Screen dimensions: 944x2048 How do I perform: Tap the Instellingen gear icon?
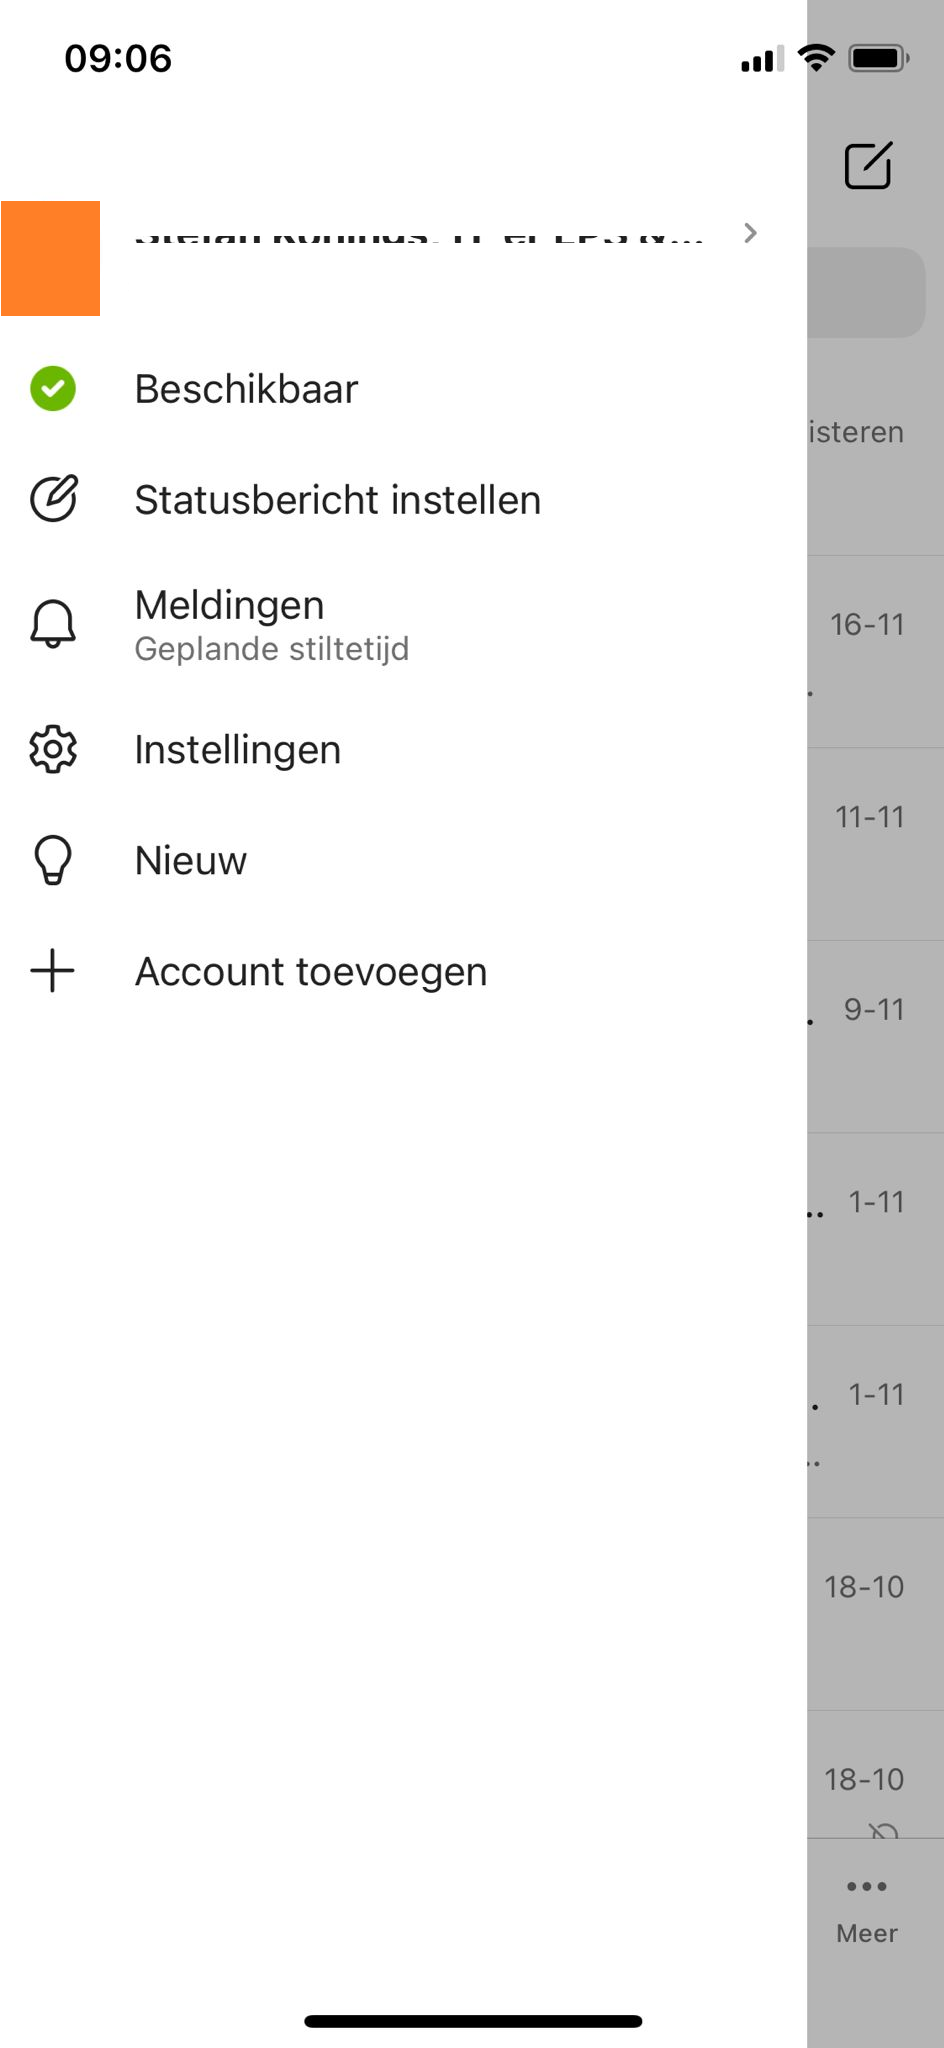53,750
